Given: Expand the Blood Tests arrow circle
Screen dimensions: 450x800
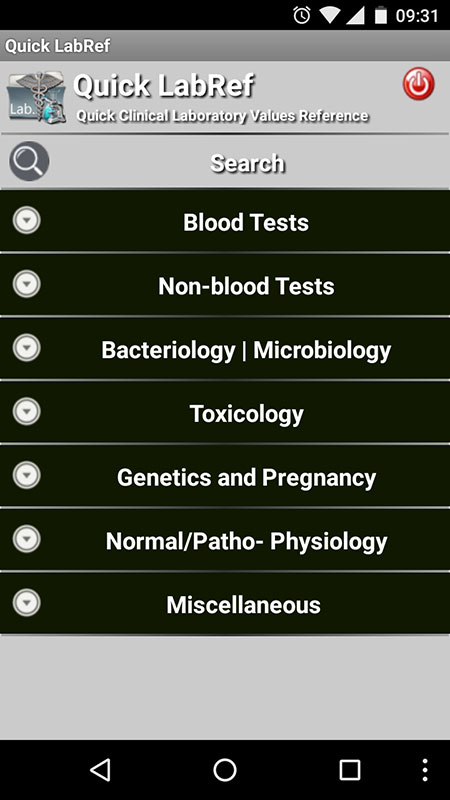Looking at the screenshot, I should [27, 220].
